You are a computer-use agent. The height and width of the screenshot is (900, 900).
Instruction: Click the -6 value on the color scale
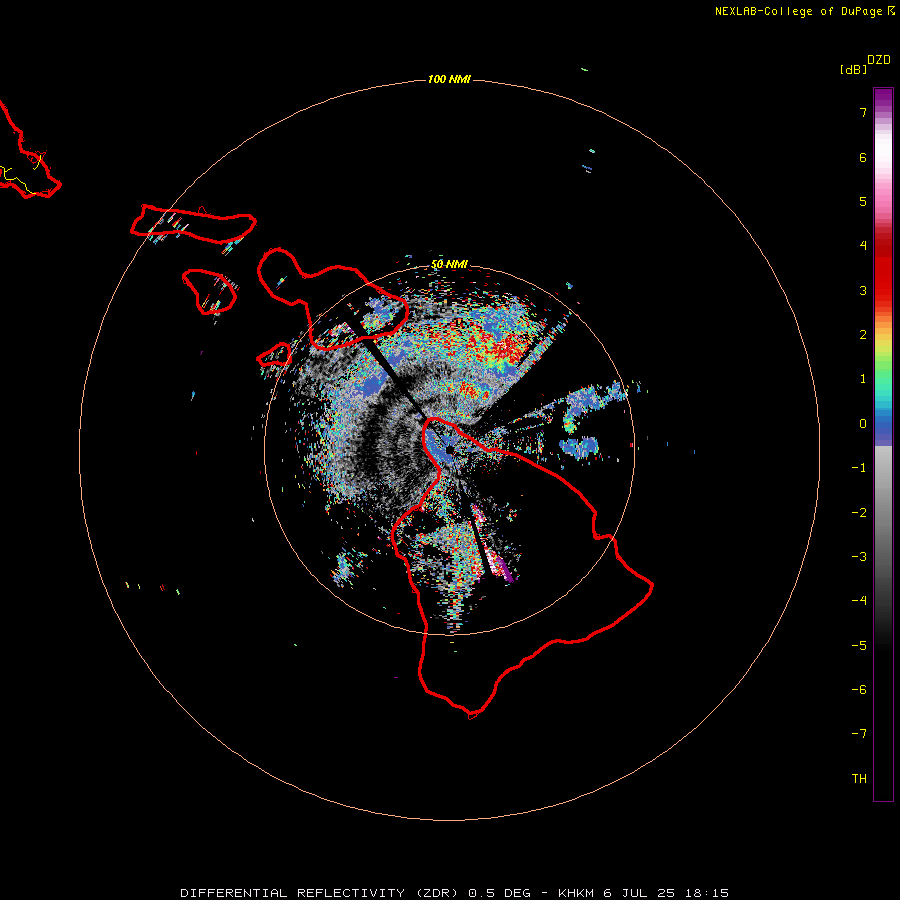(859, 690)
